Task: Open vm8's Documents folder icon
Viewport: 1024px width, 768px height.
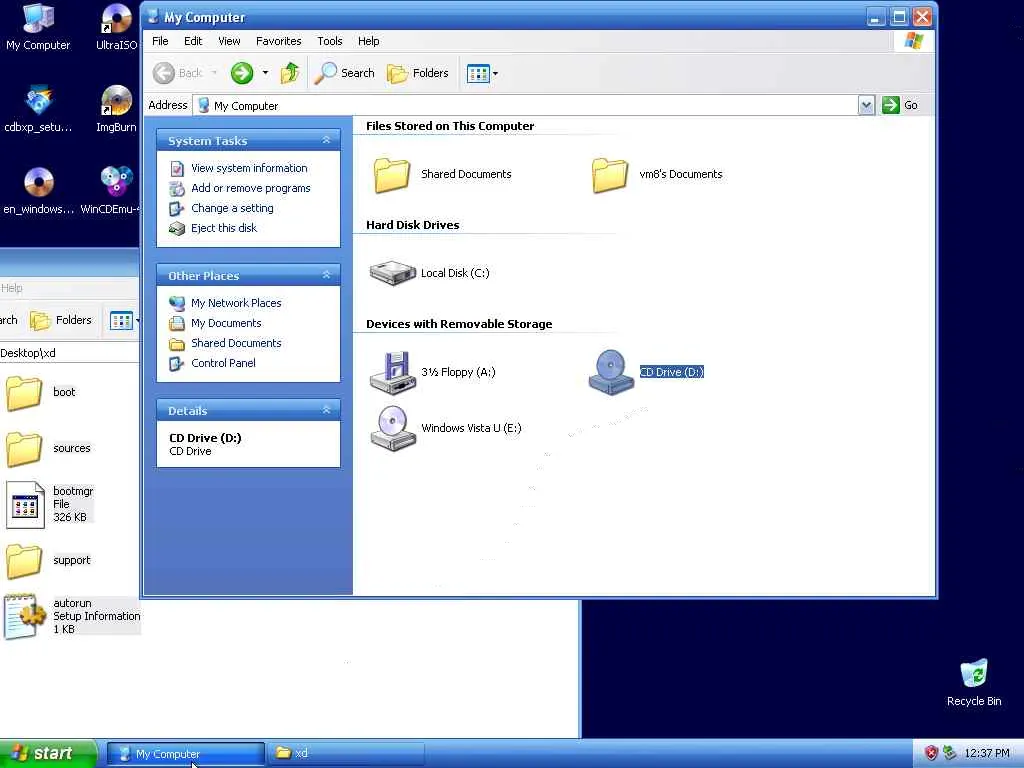Action: (x=610, y=175)
